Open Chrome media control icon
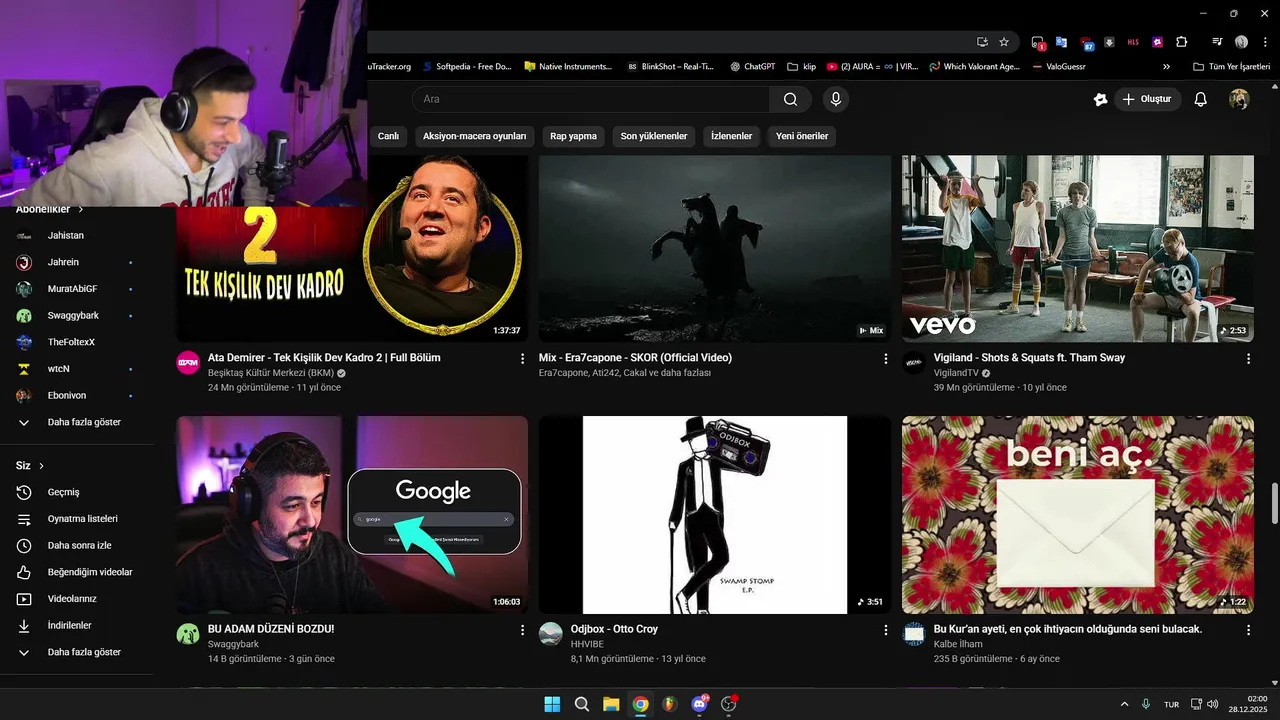Viewport: 1280px width, 720px height. coord(1217,42)
